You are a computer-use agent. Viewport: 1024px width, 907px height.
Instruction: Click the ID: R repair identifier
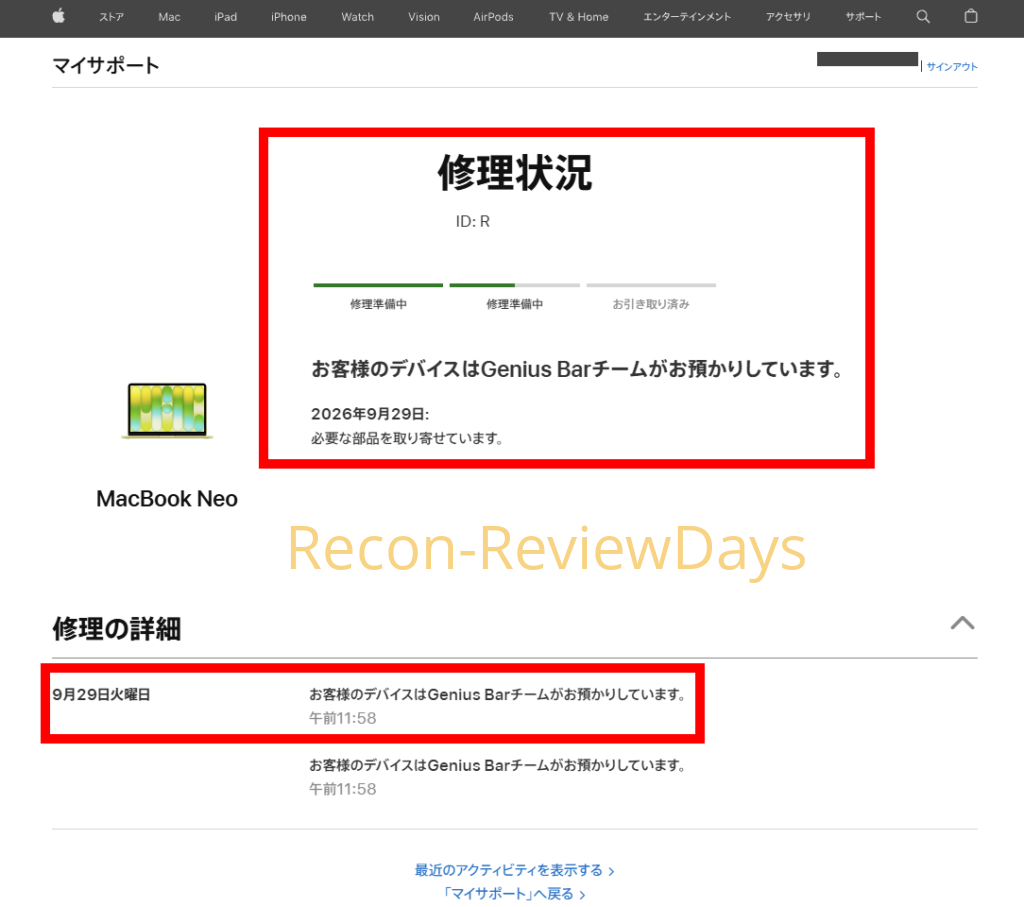473,221
